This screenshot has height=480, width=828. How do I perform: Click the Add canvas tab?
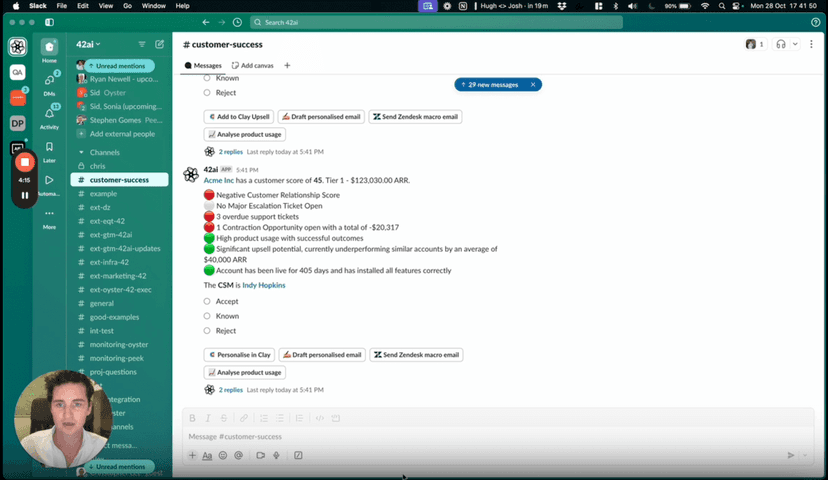[254, 65]
